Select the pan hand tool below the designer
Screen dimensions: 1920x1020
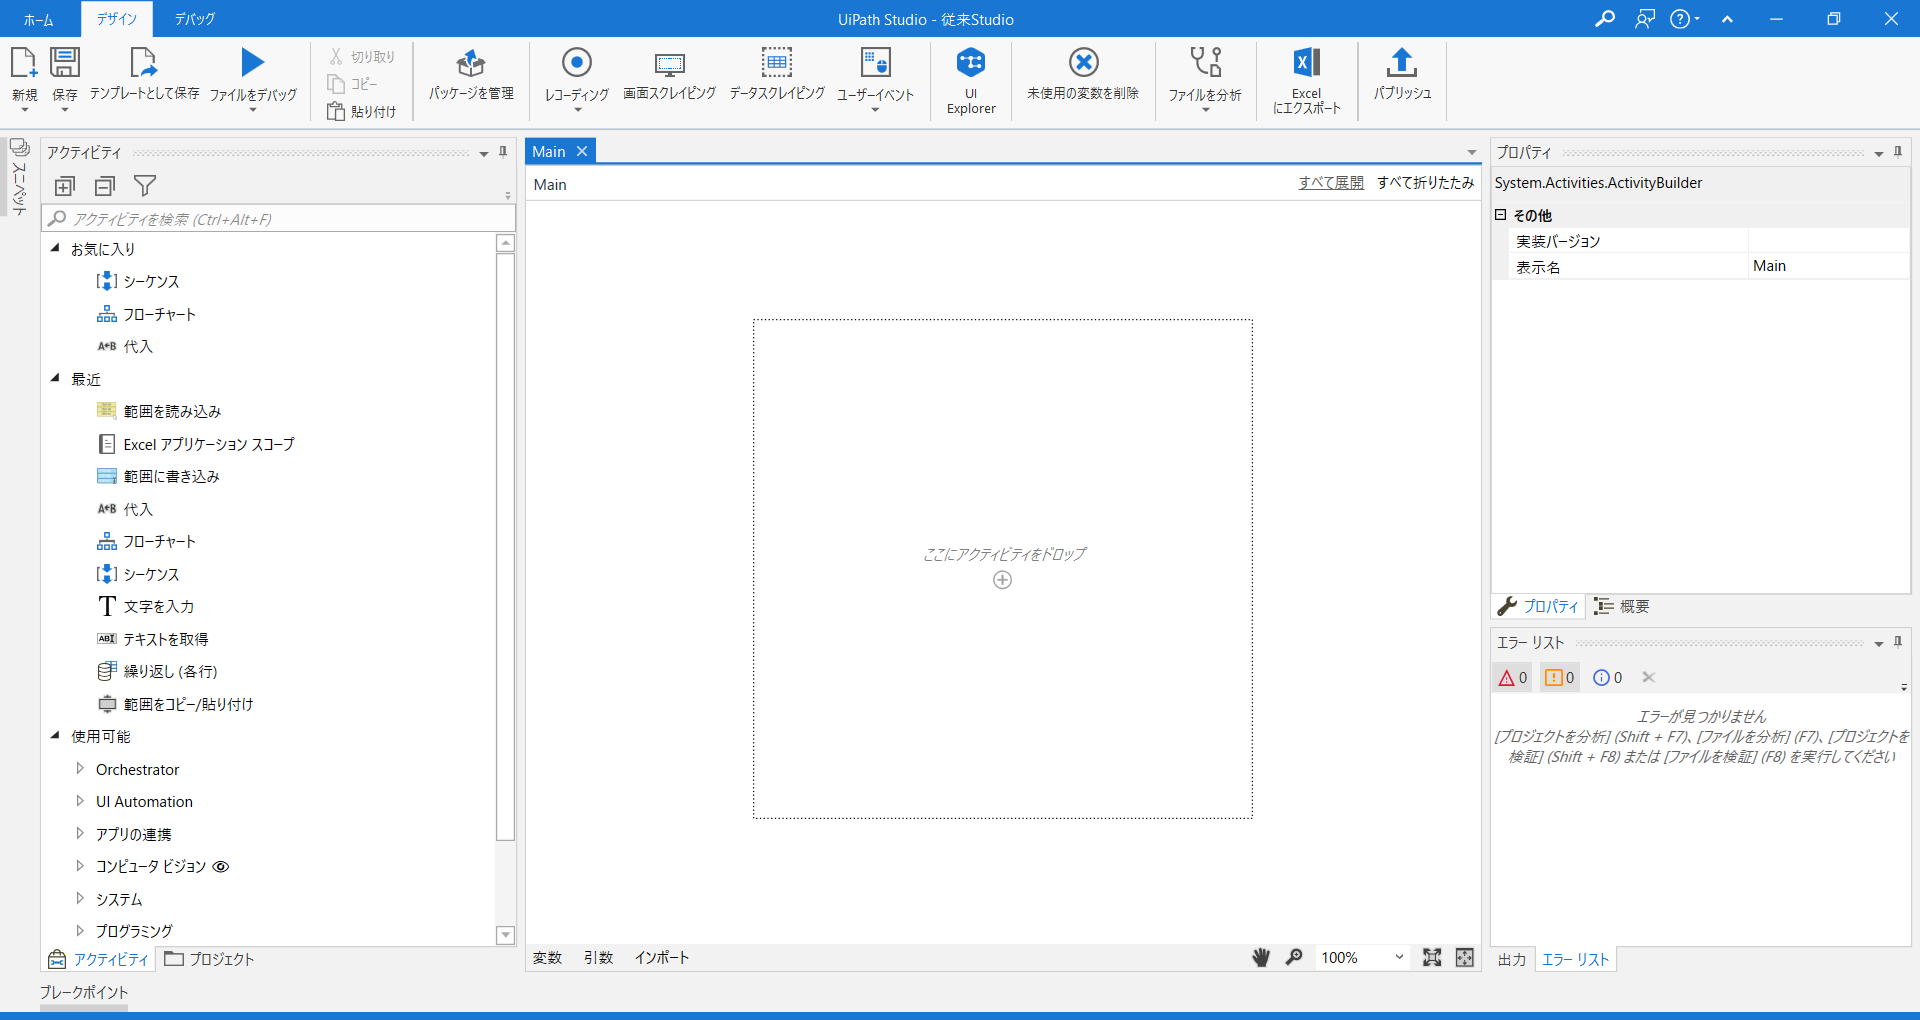coord(1261,957)
